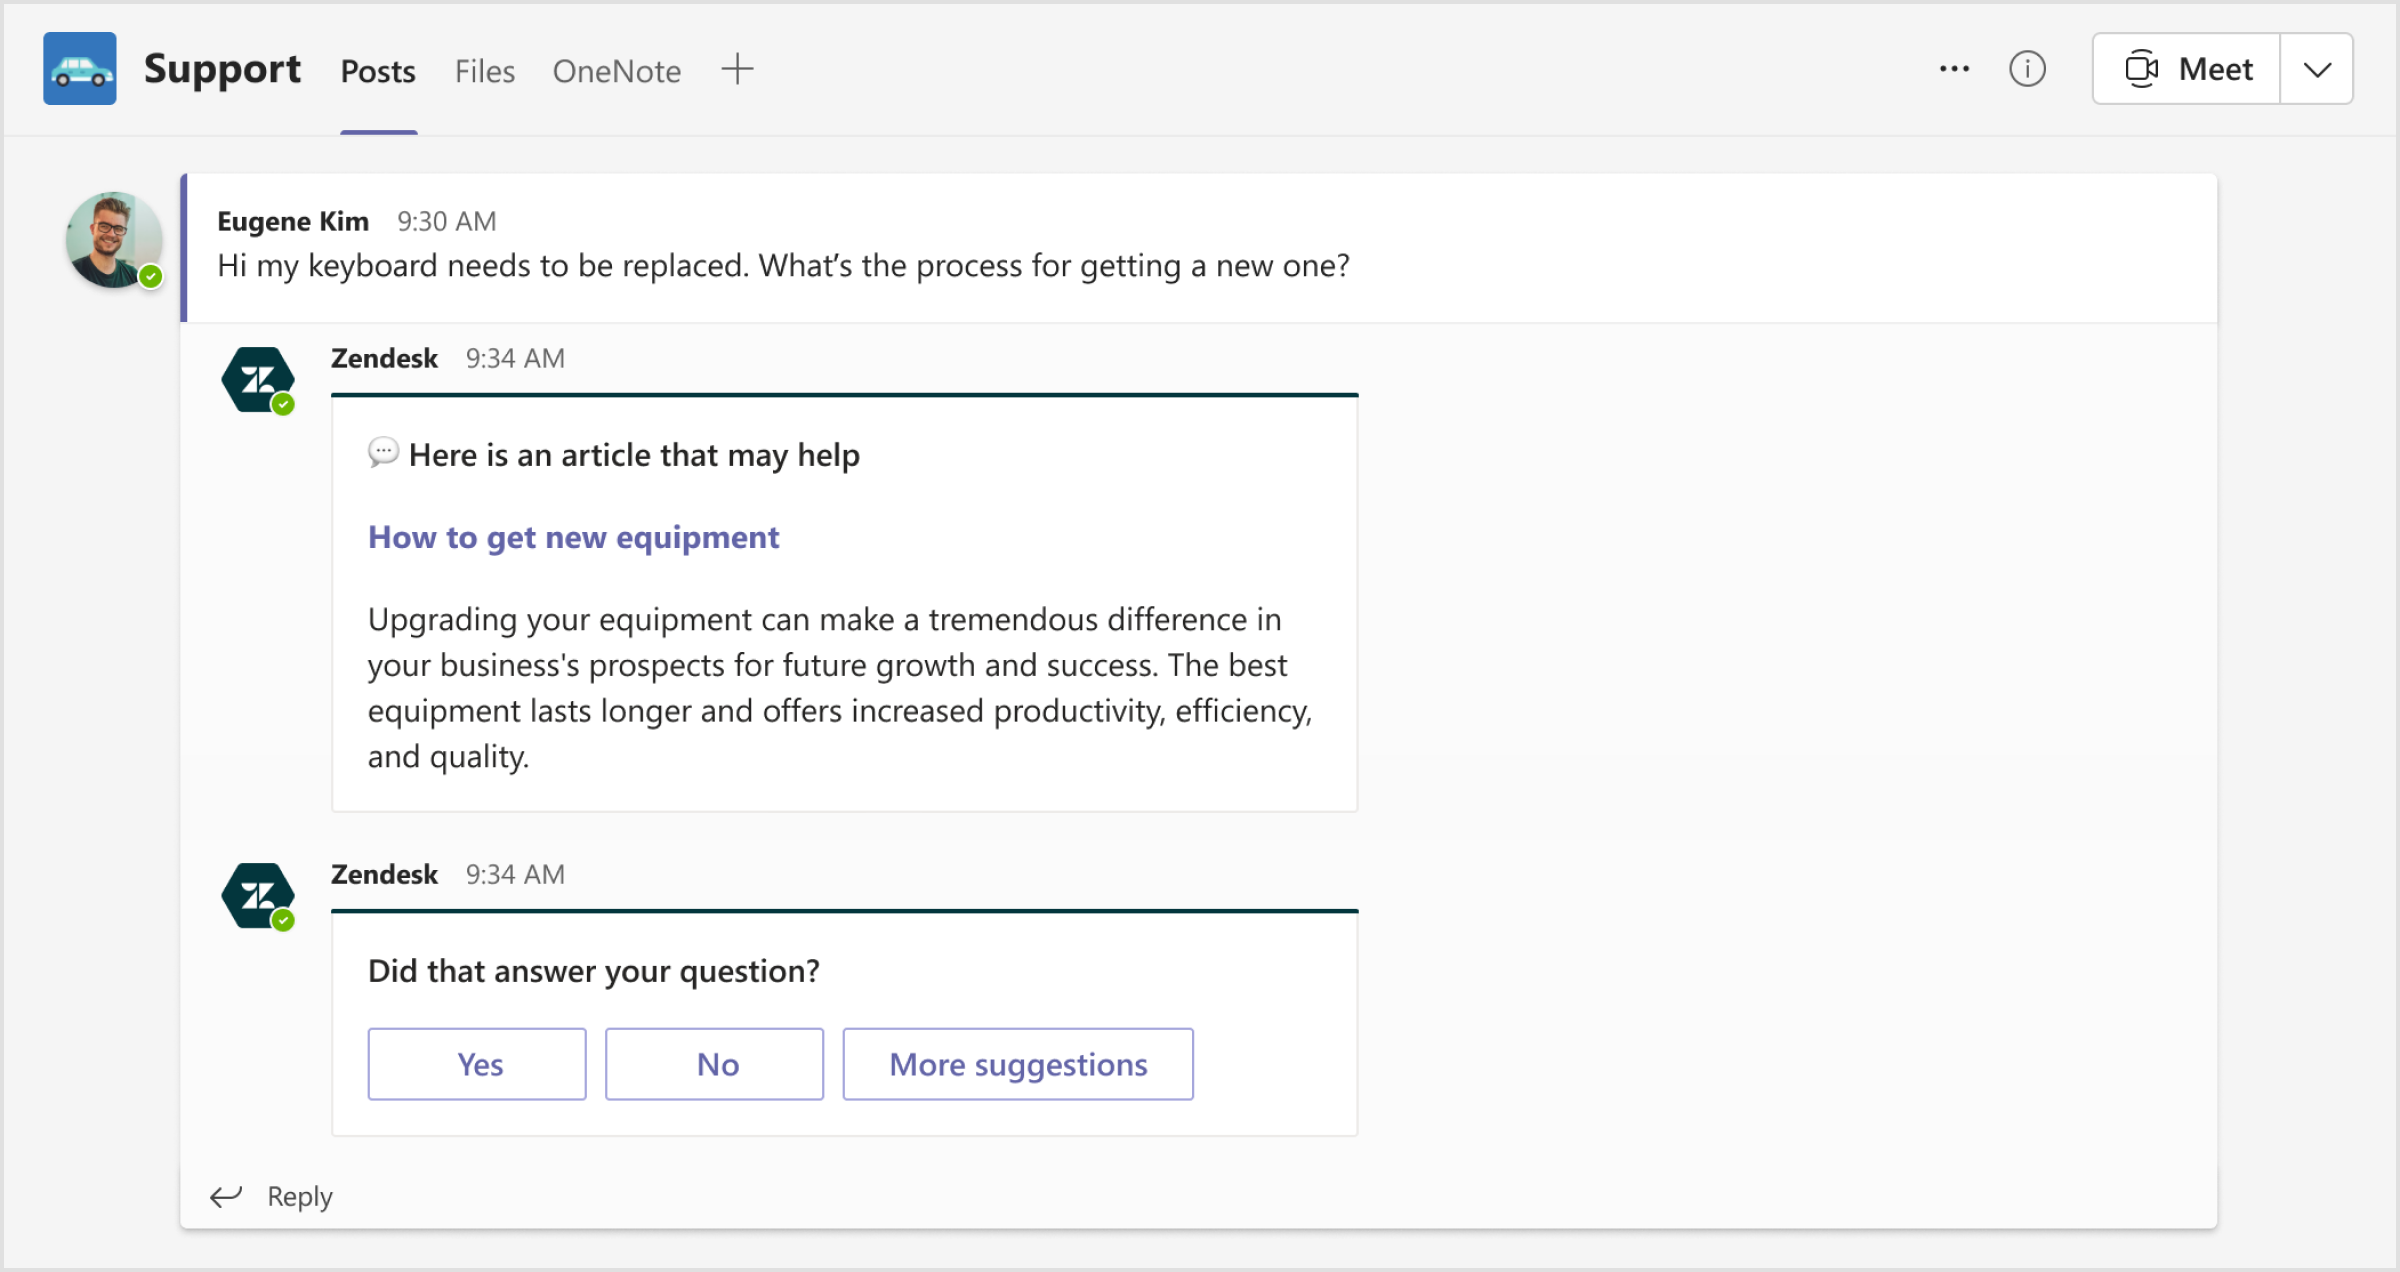Click the Zendesk bot hexagon avatar
The width and height of the screenshot is (2400, 1272).
[x=258, y=378]
